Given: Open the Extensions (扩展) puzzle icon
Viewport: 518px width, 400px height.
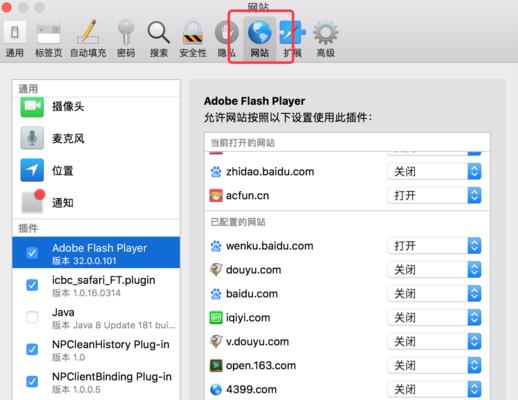Looking at the screenshot, I should [292, 32].
